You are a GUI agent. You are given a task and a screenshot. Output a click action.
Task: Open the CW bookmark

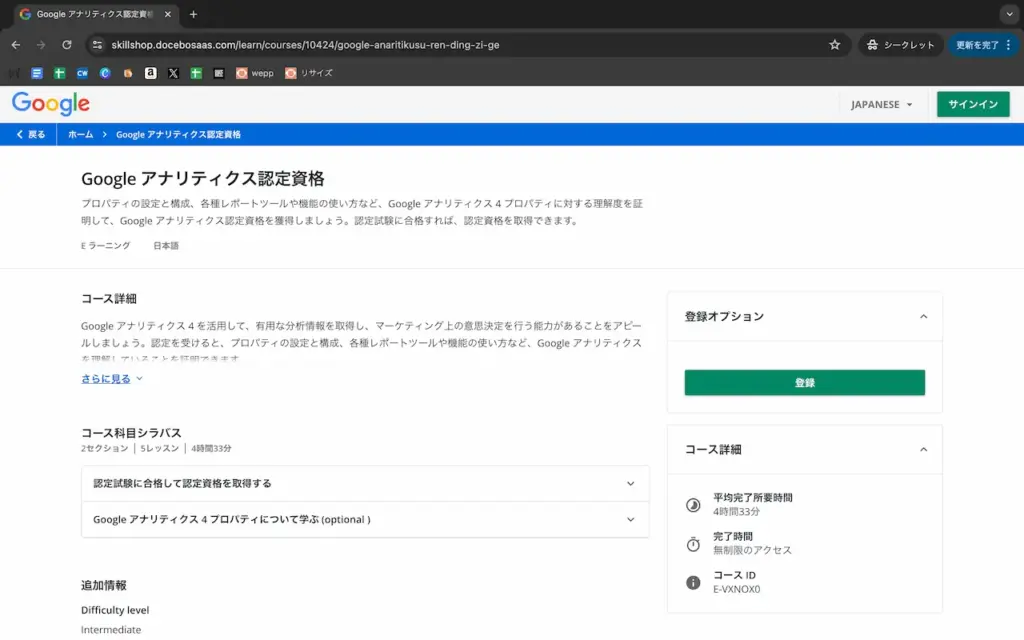pyautogui.click(x=82, y=73)
